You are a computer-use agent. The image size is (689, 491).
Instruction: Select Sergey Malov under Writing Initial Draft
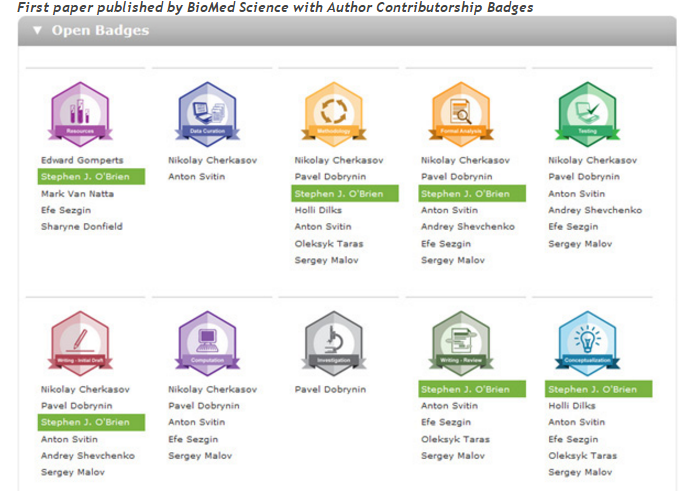[x=73, y=472]
